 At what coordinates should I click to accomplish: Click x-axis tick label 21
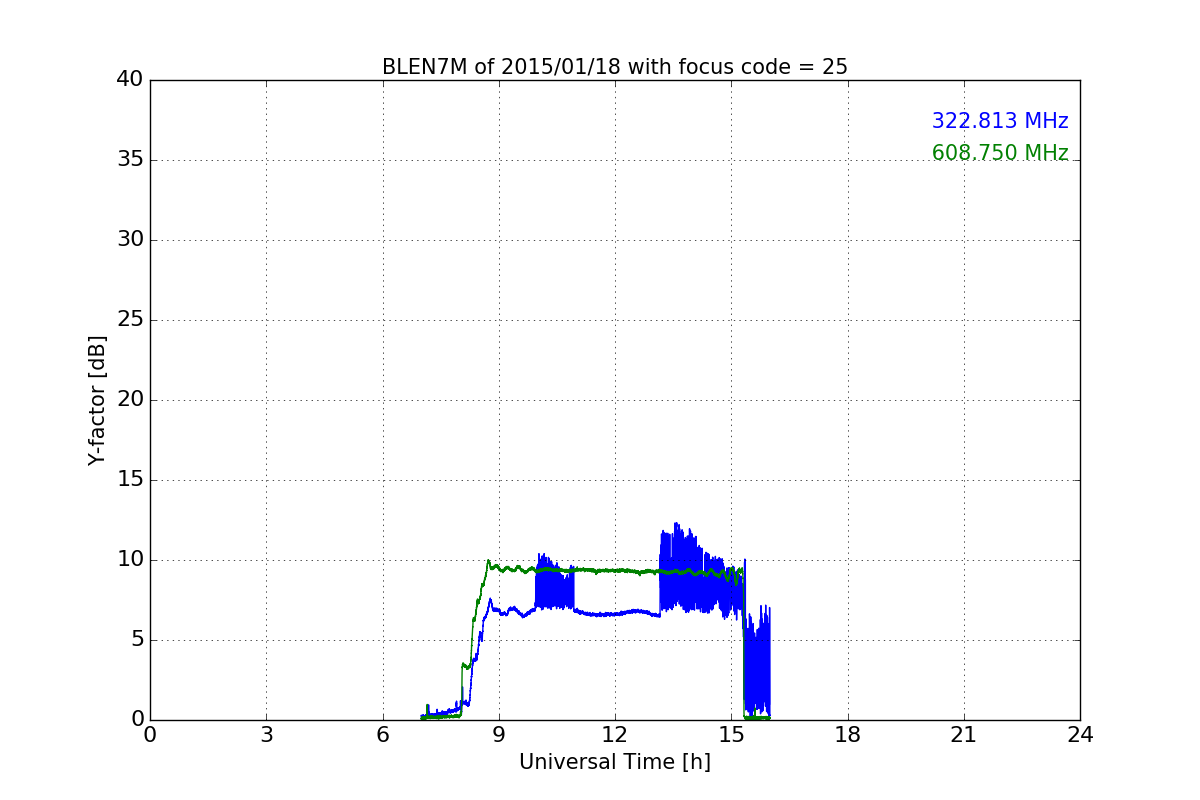coord(964,735)
